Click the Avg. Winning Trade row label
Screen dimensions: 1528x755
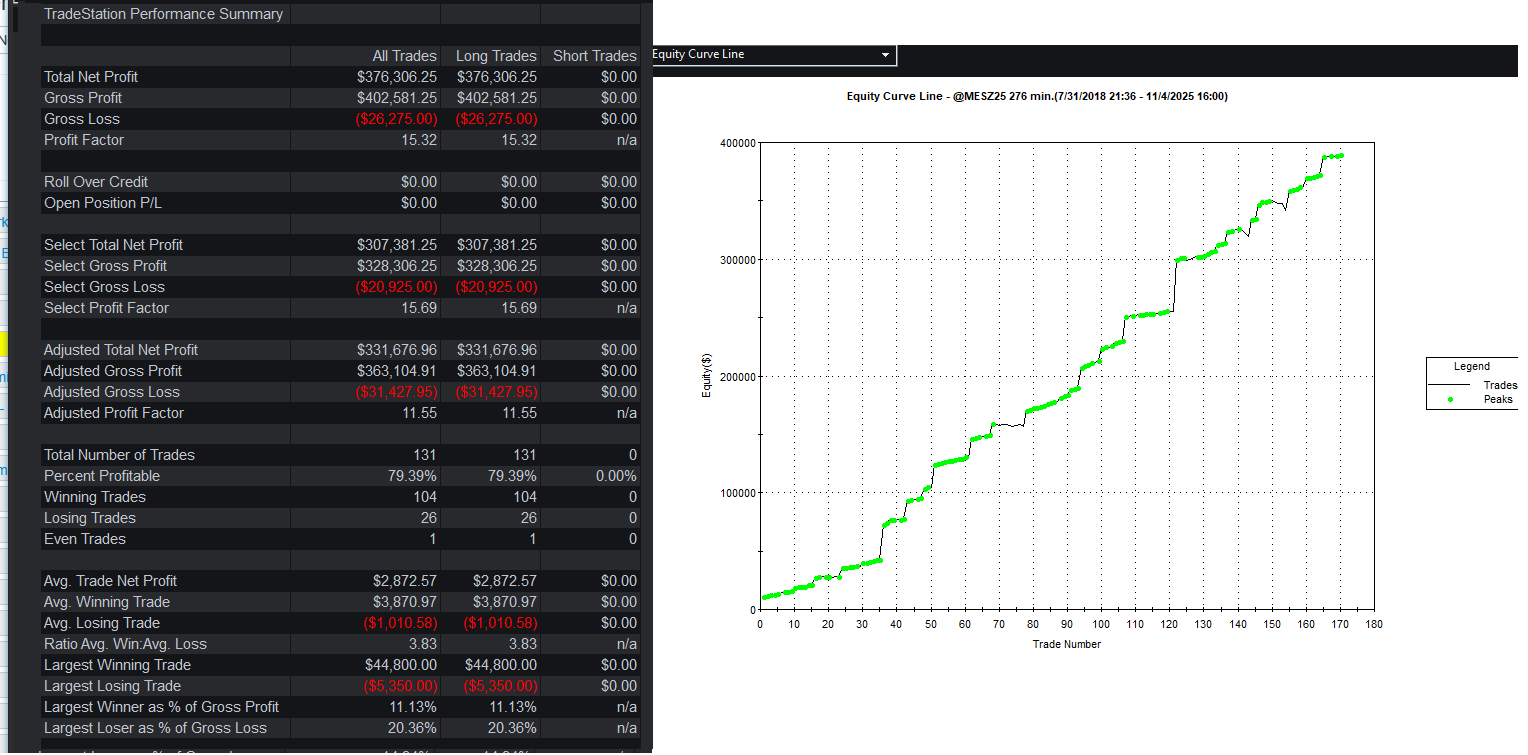pyautogui.click(x=107, y=602)
